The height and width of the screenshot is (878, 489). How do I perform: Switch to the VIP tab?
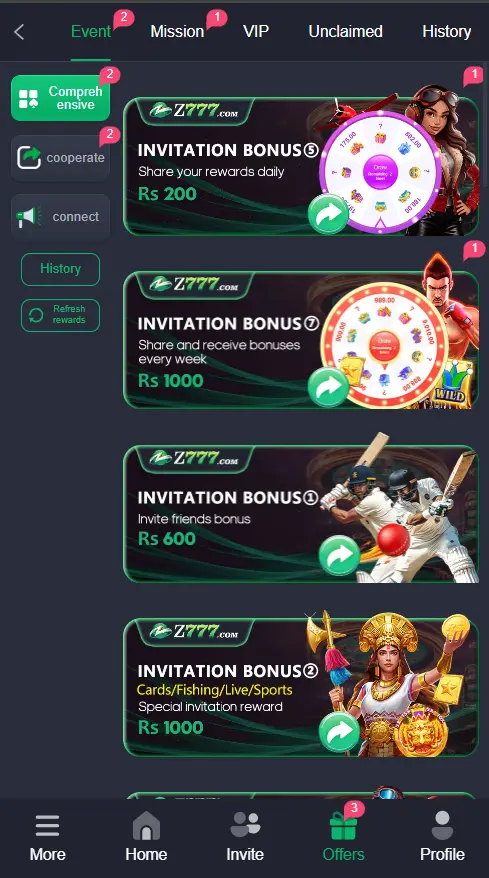coord(256,31)
